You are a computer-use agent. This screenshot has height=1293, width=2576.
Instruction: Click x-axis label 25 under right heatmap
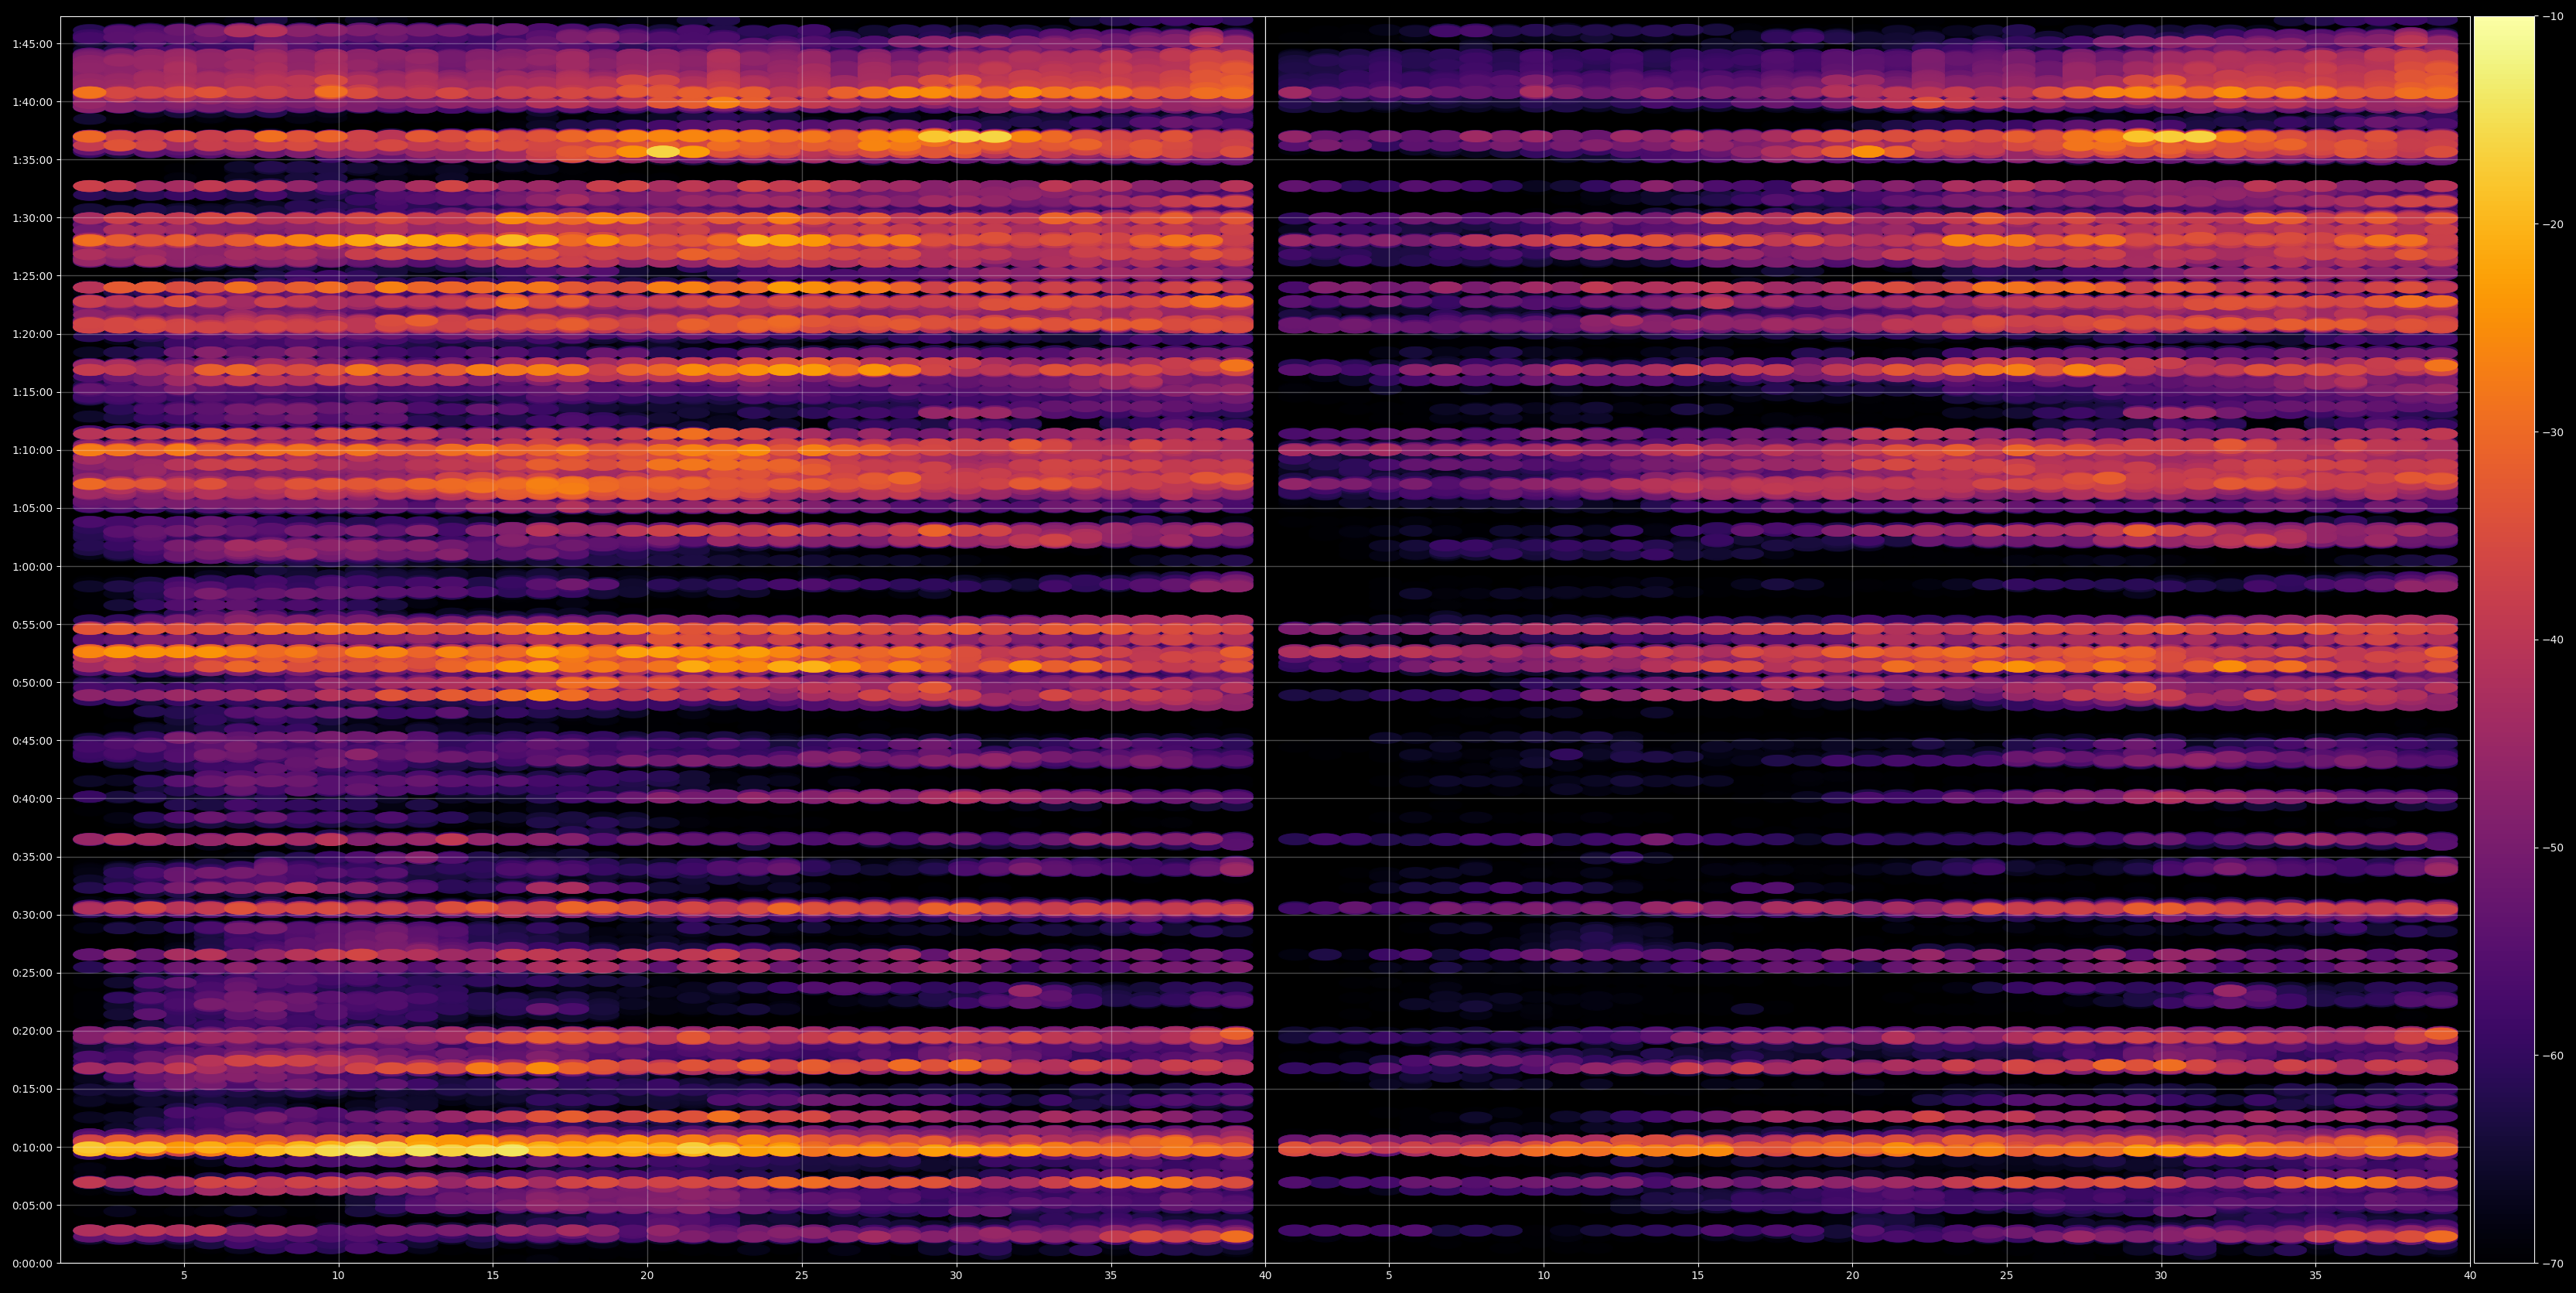(2007, 1276)
